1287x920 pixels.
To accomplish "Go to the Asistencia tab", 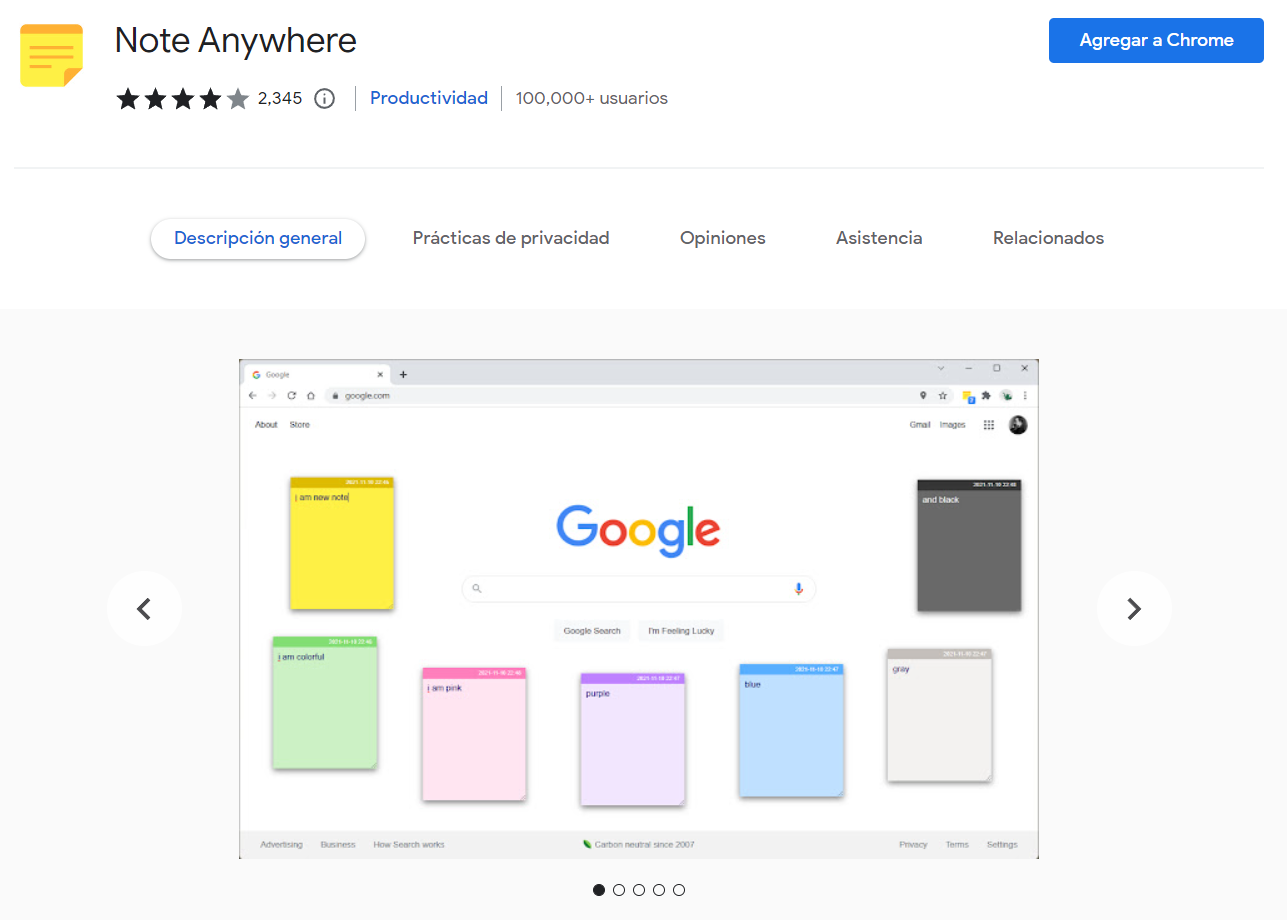I will point(879,238).
